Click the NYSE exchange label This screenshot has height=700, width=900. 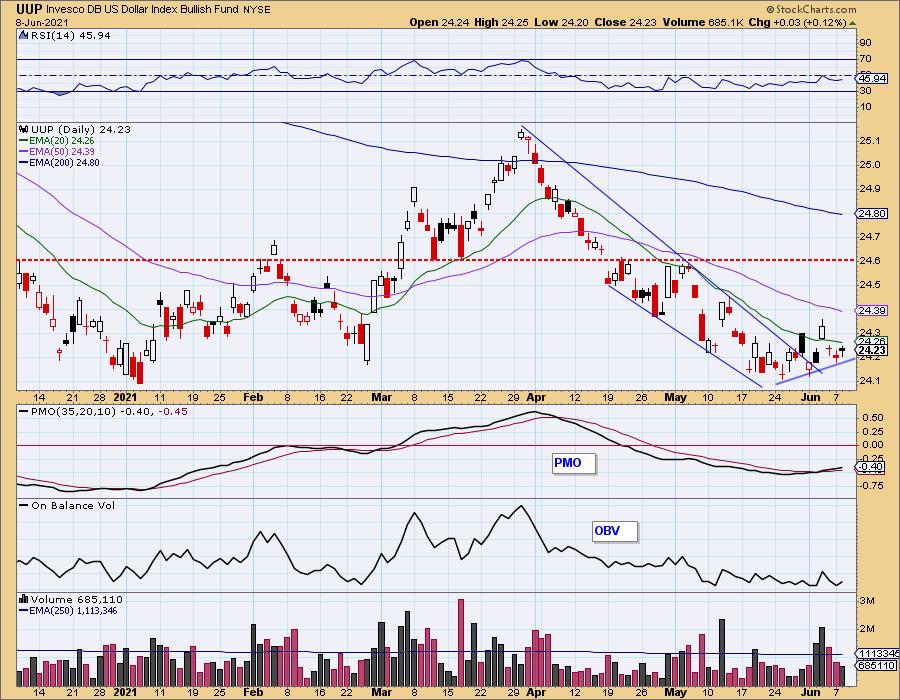pos(257,10)
